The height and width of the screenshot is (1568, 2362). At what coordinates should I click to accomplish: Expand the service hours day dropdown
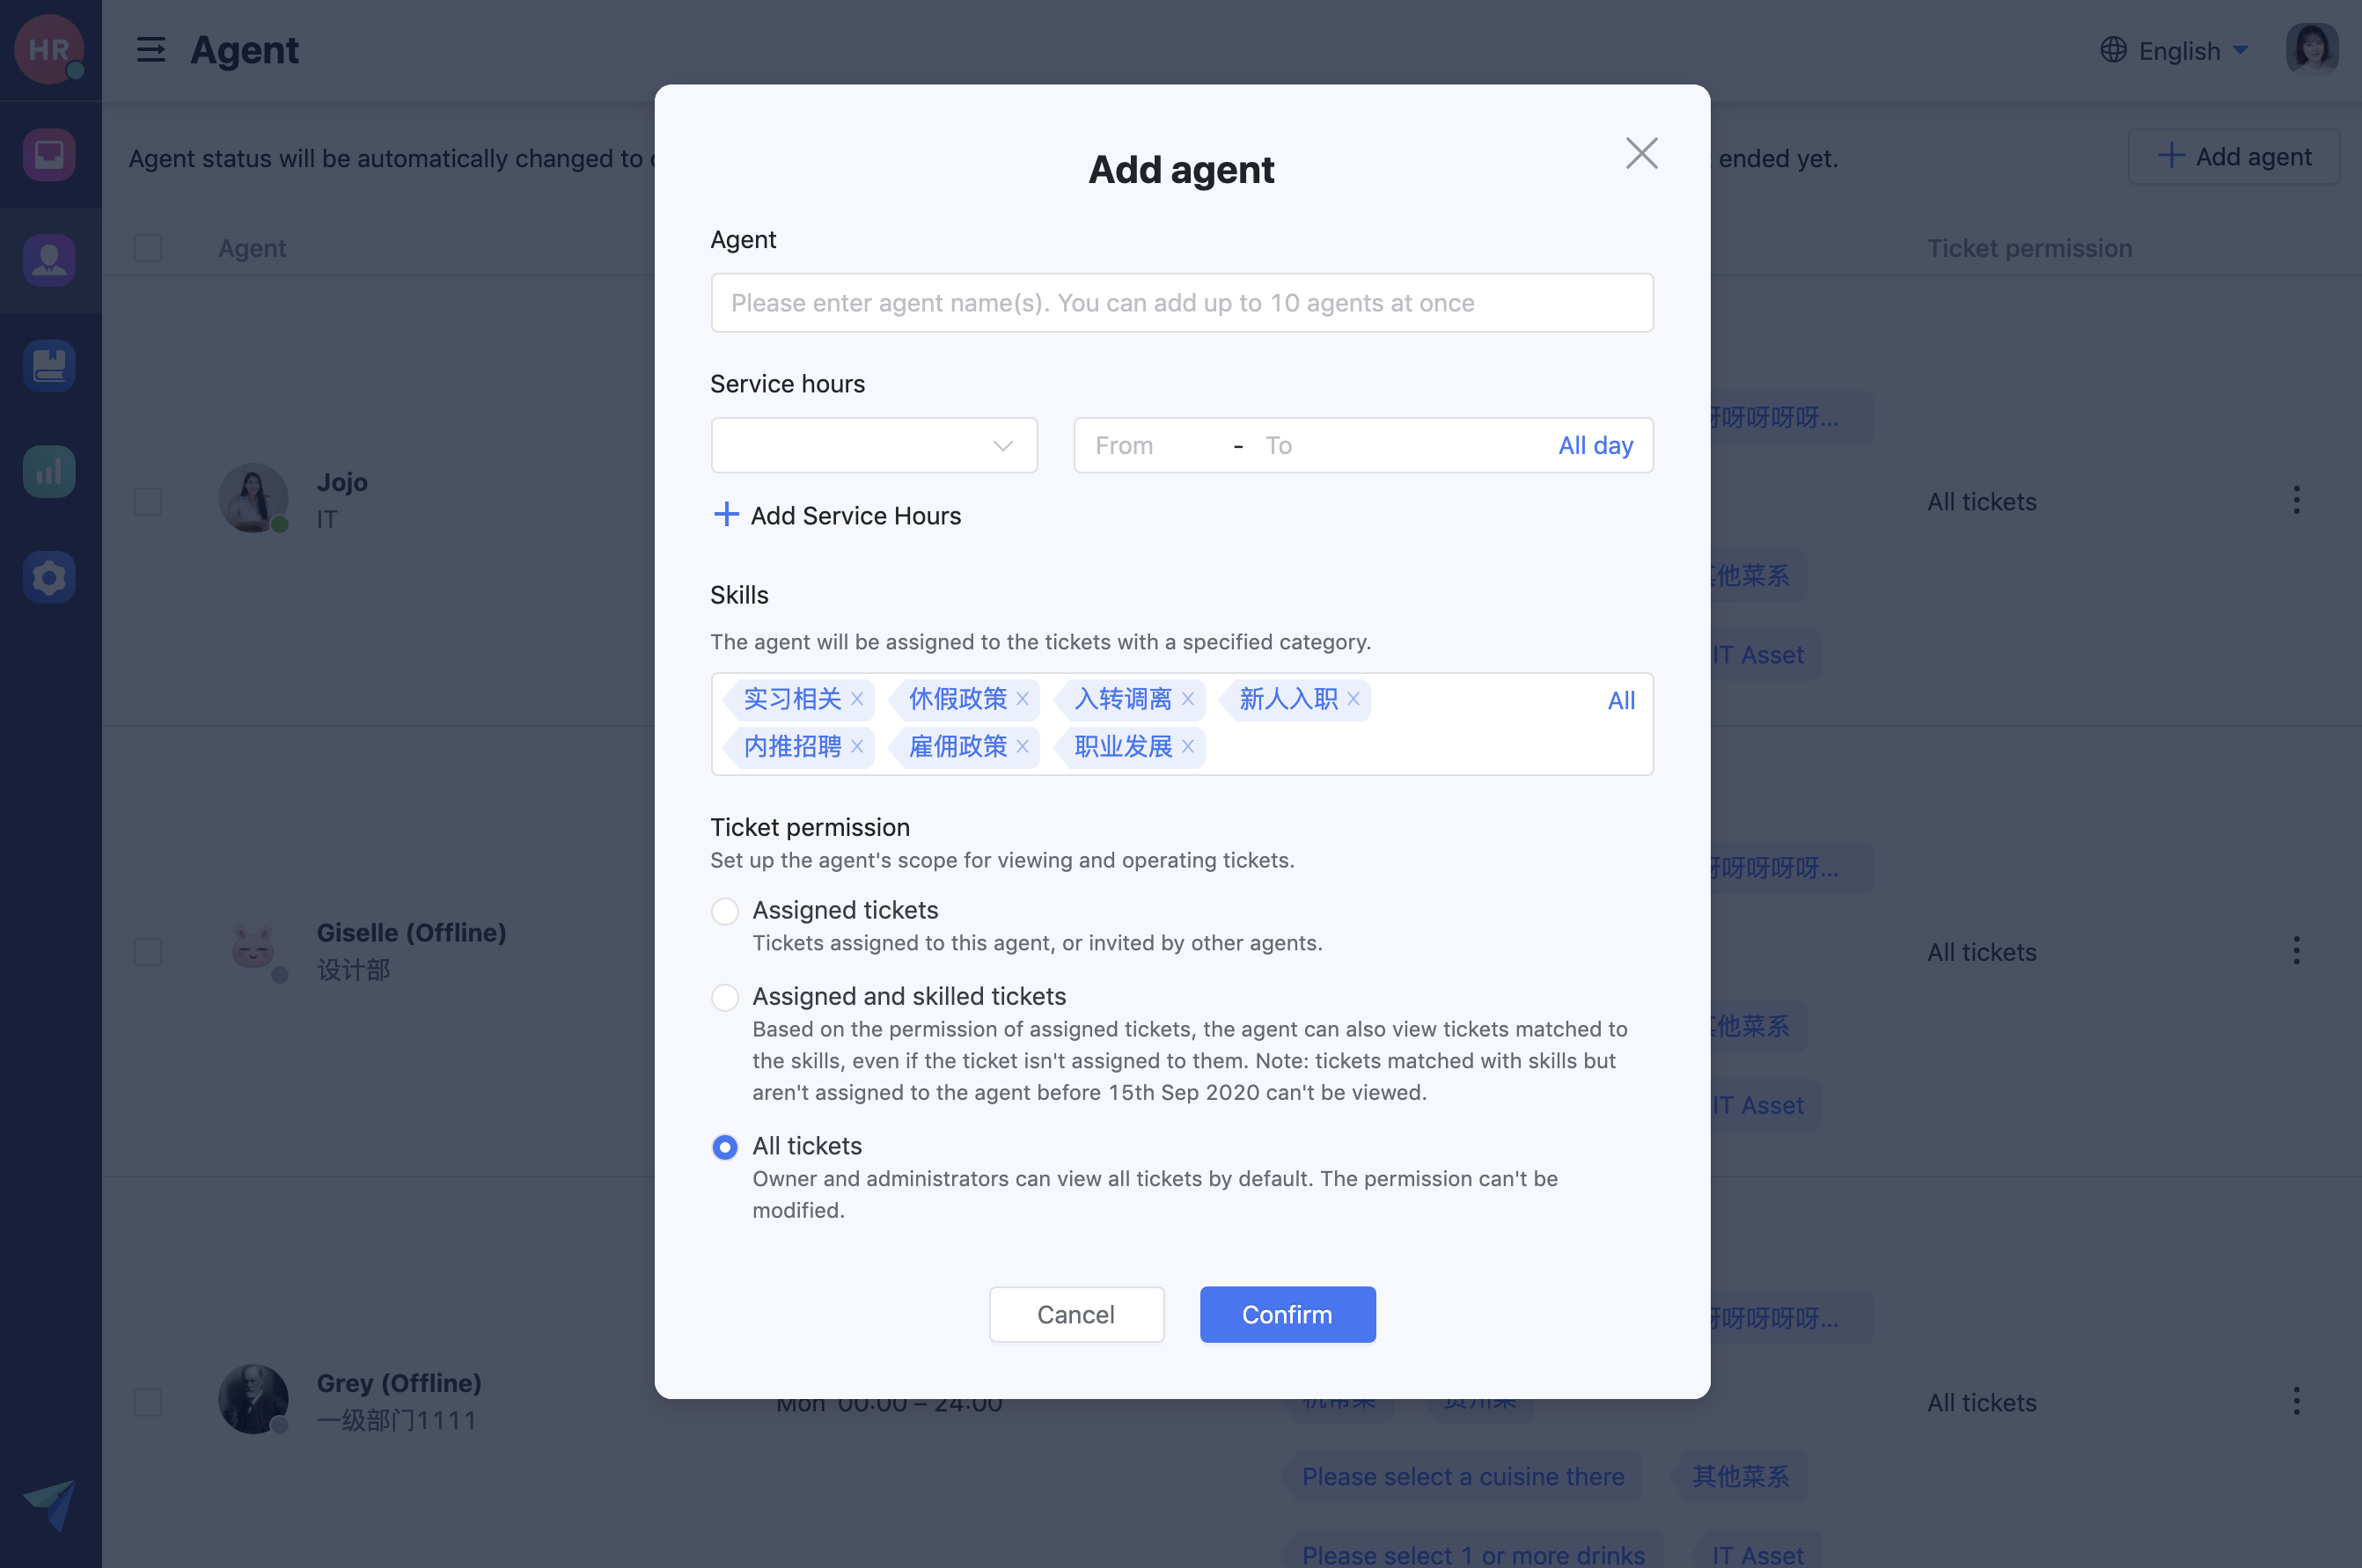pyautogui.click(x=873, y=445)
